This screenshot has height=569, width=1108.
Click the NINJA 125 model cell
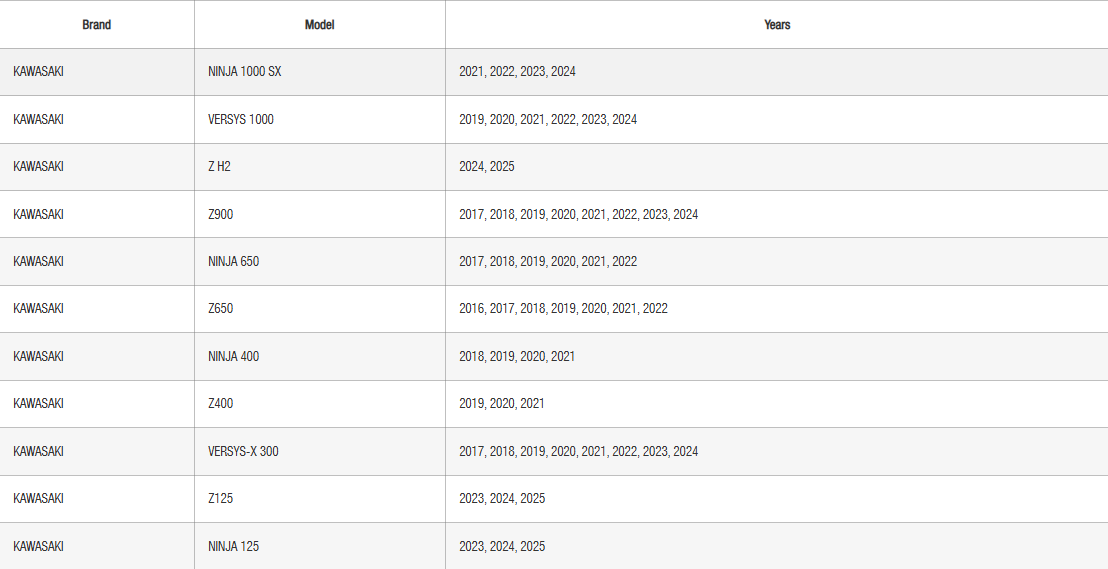(234, 546)
